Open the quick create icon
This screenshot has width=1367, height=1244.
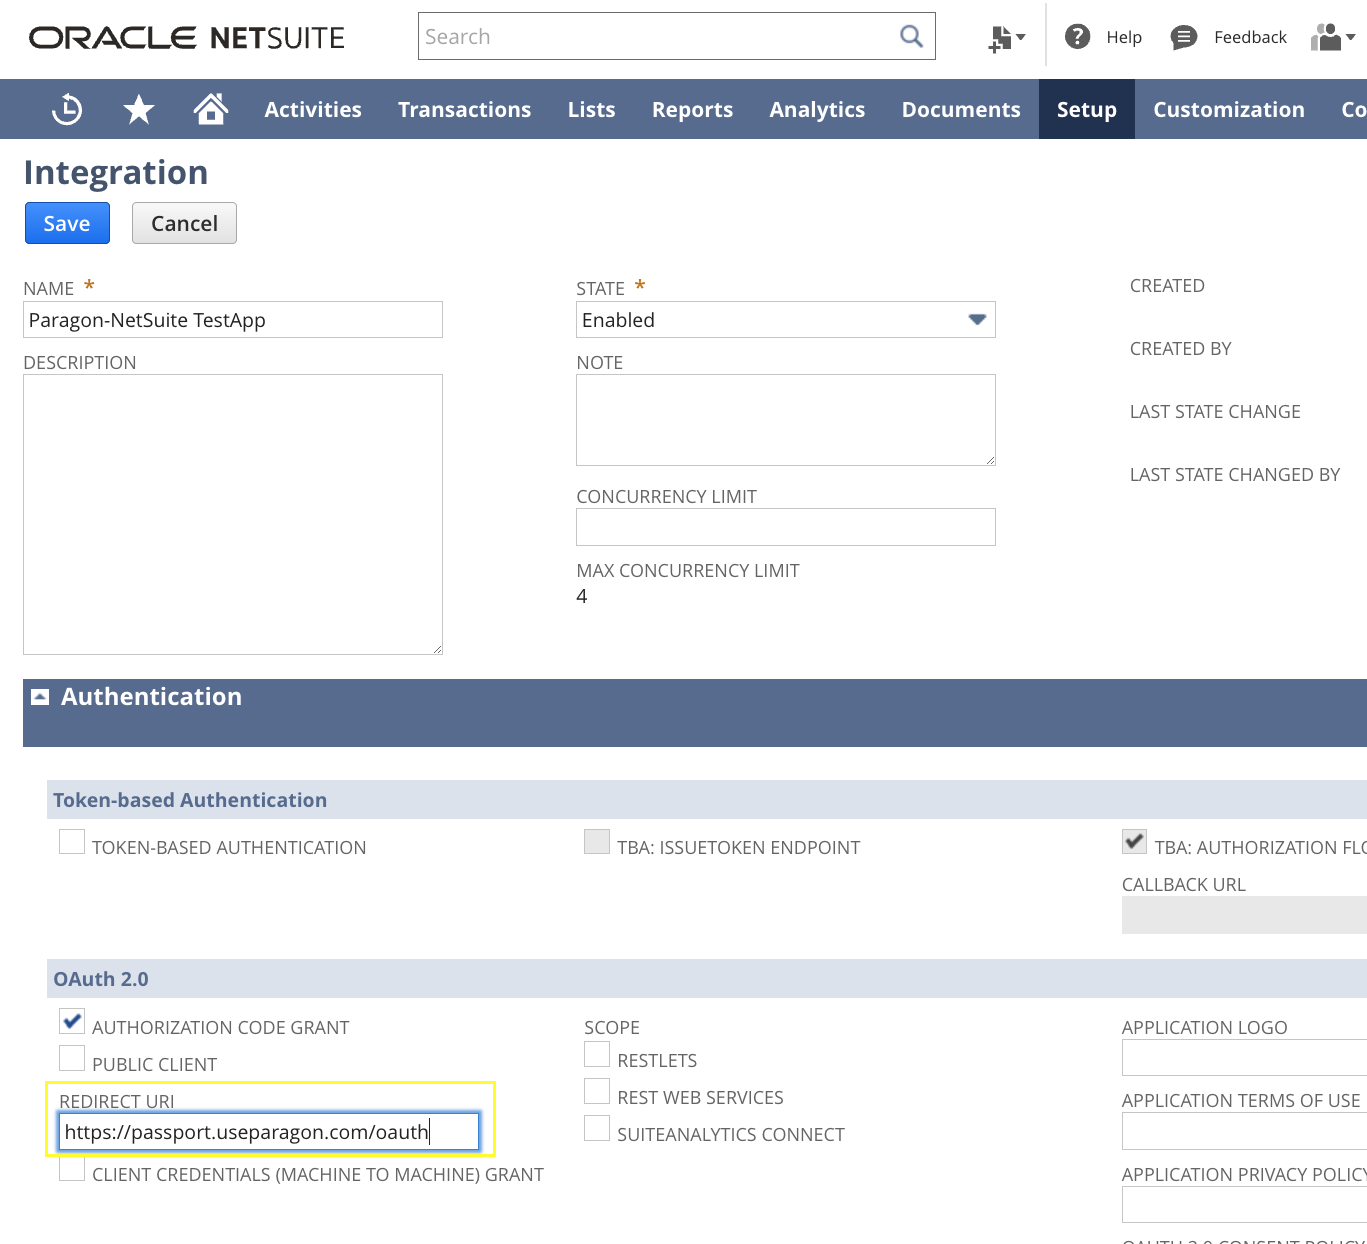click(x=999, y=36)
